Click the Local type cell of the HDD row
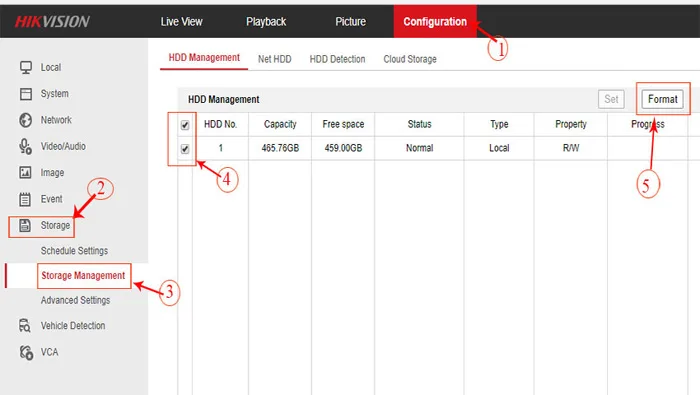The height and width of the screenshot is (395, 700). tap(499, 148)
